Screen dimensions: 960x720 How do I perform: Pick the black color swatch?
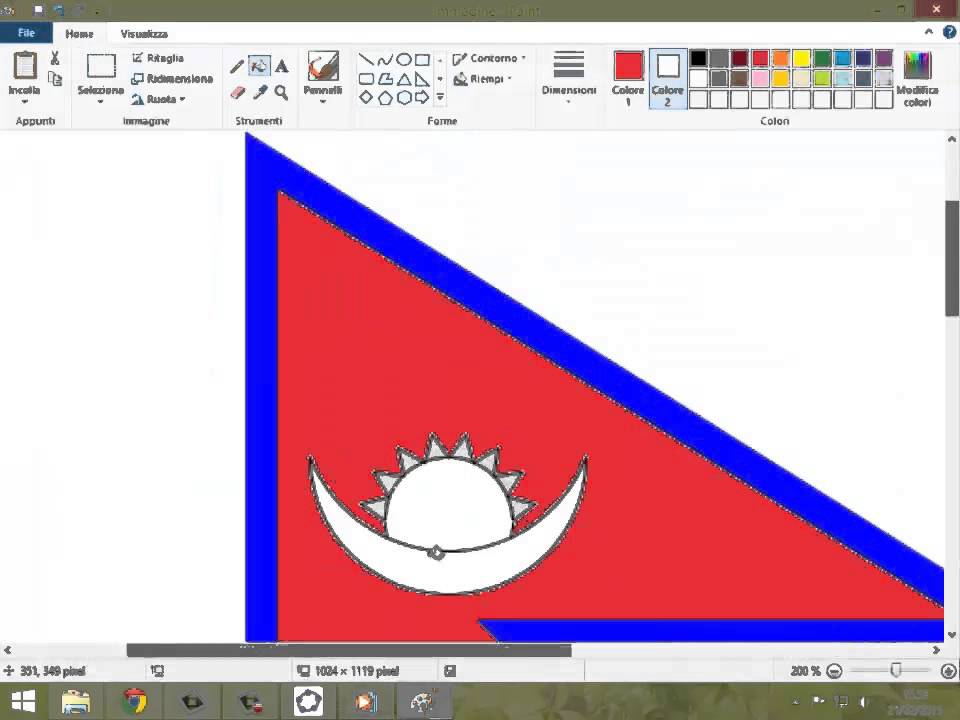point(698,58)
